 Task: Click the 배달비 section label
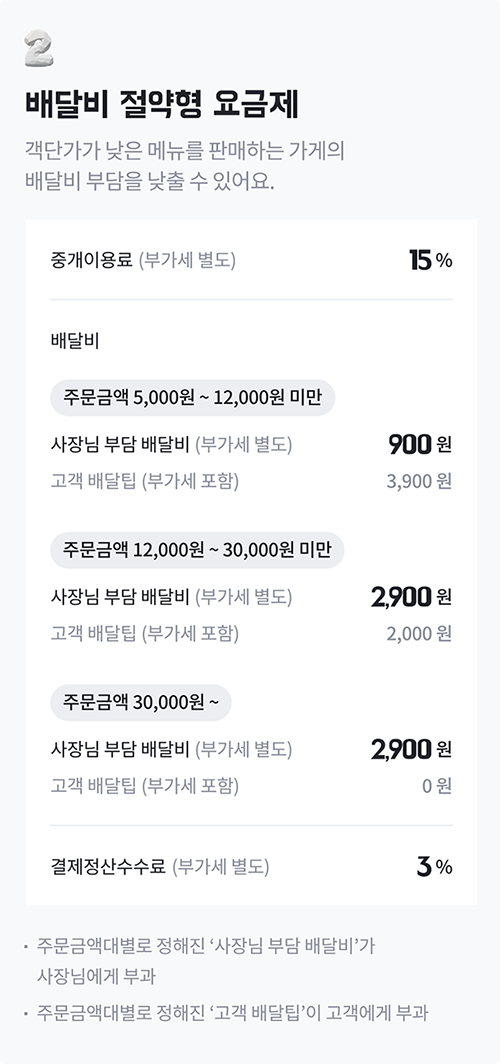pos(75,341)
